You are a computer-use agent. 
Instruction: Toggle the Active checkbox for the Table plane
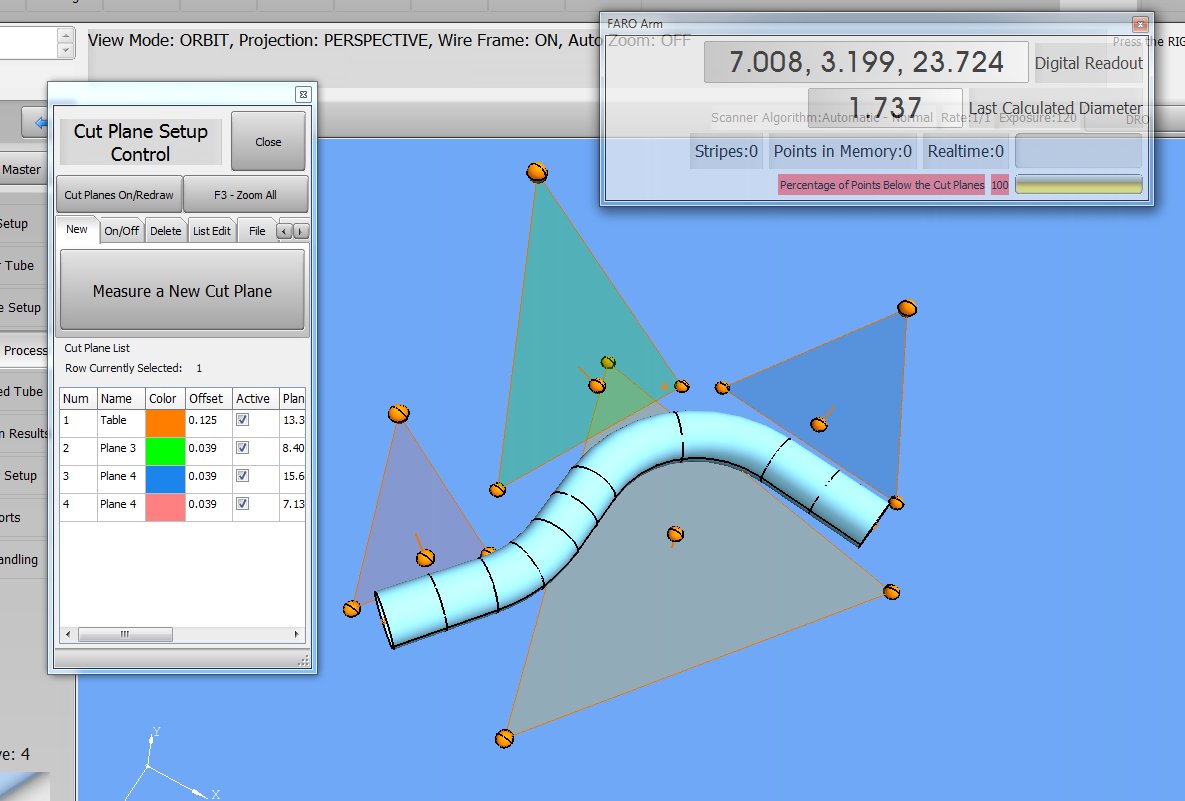pos(242,421)
